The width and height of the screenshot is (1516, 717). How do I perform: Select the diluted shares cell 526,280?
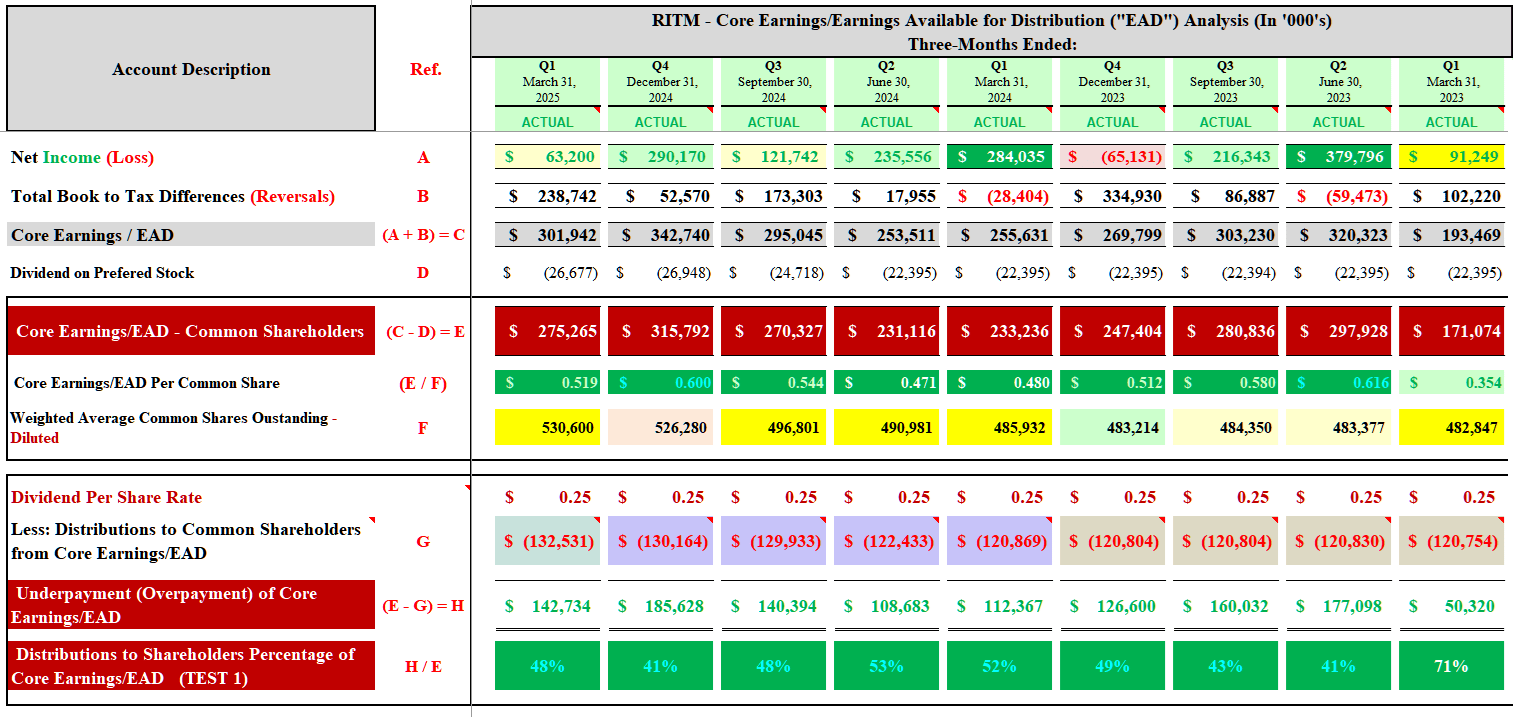661,427
